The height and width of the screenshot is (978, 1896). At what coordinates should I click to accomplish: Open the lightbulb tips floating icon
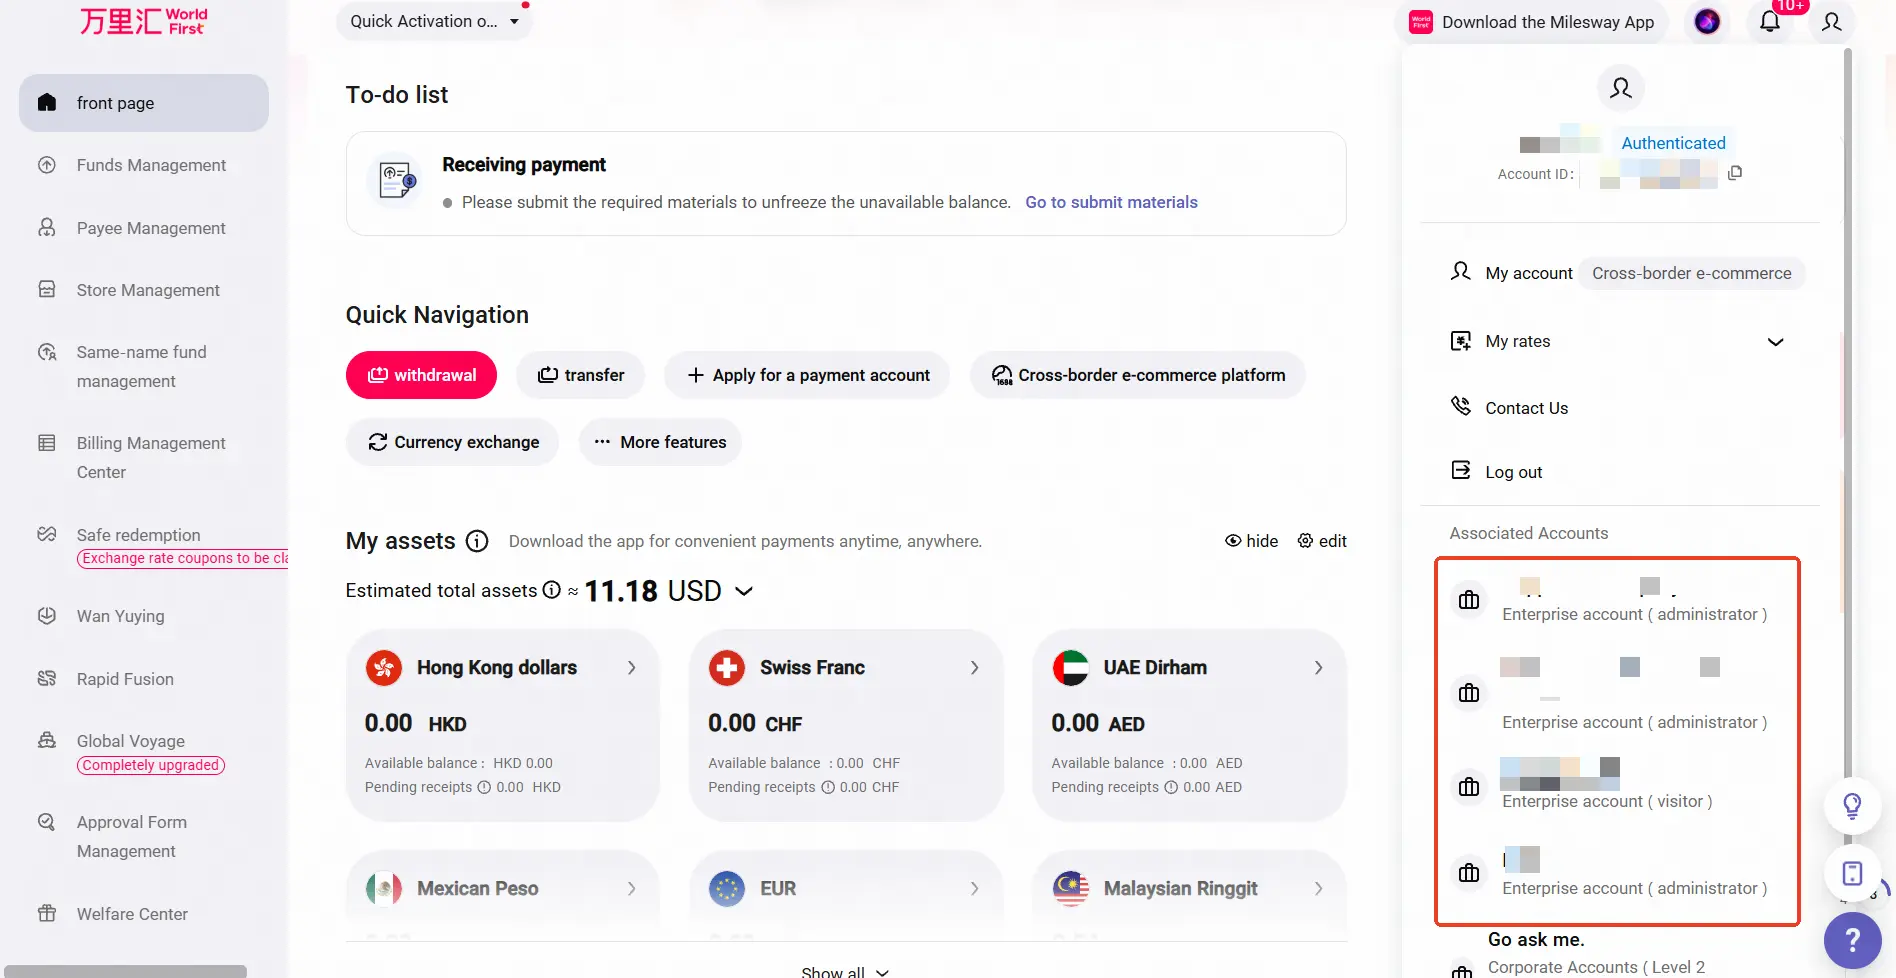[1852, 805]
